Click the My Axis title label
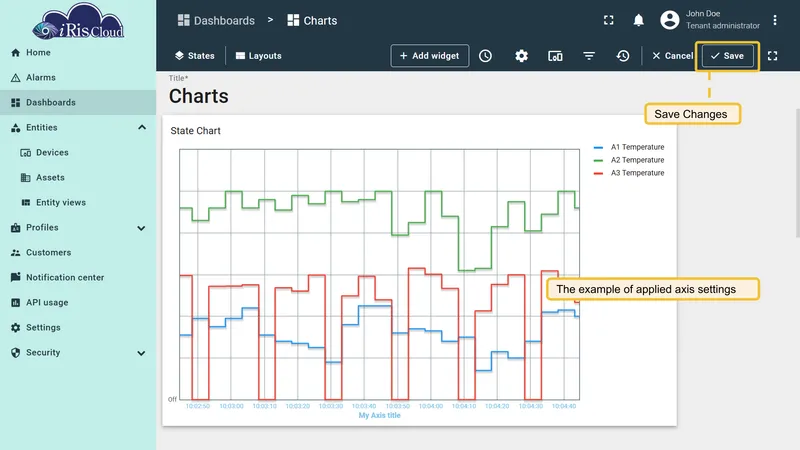This screenshot has width=800, height=450. pos(379,415)
